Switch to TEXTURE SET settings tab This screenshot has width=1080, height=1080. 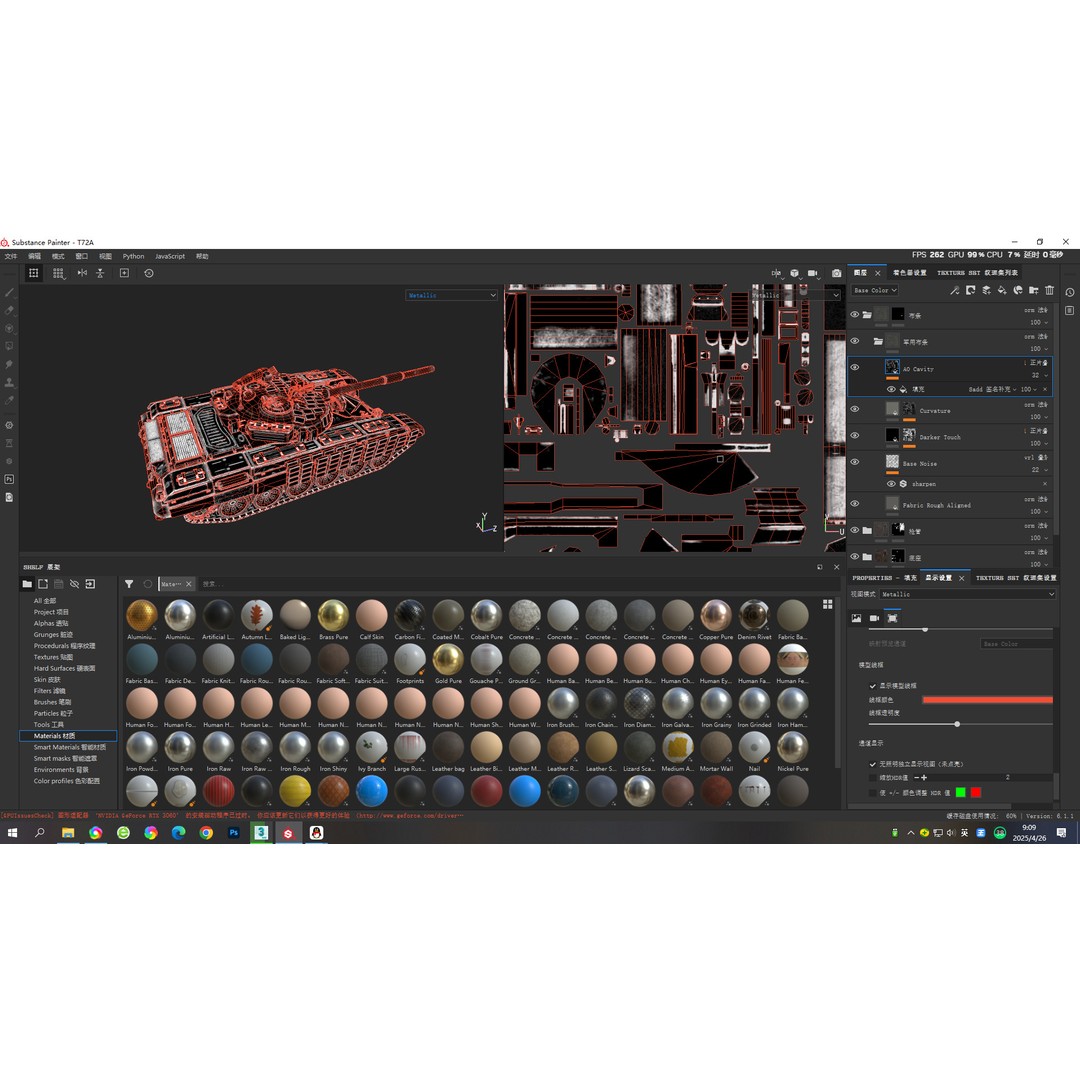(x=1016, y=578)
